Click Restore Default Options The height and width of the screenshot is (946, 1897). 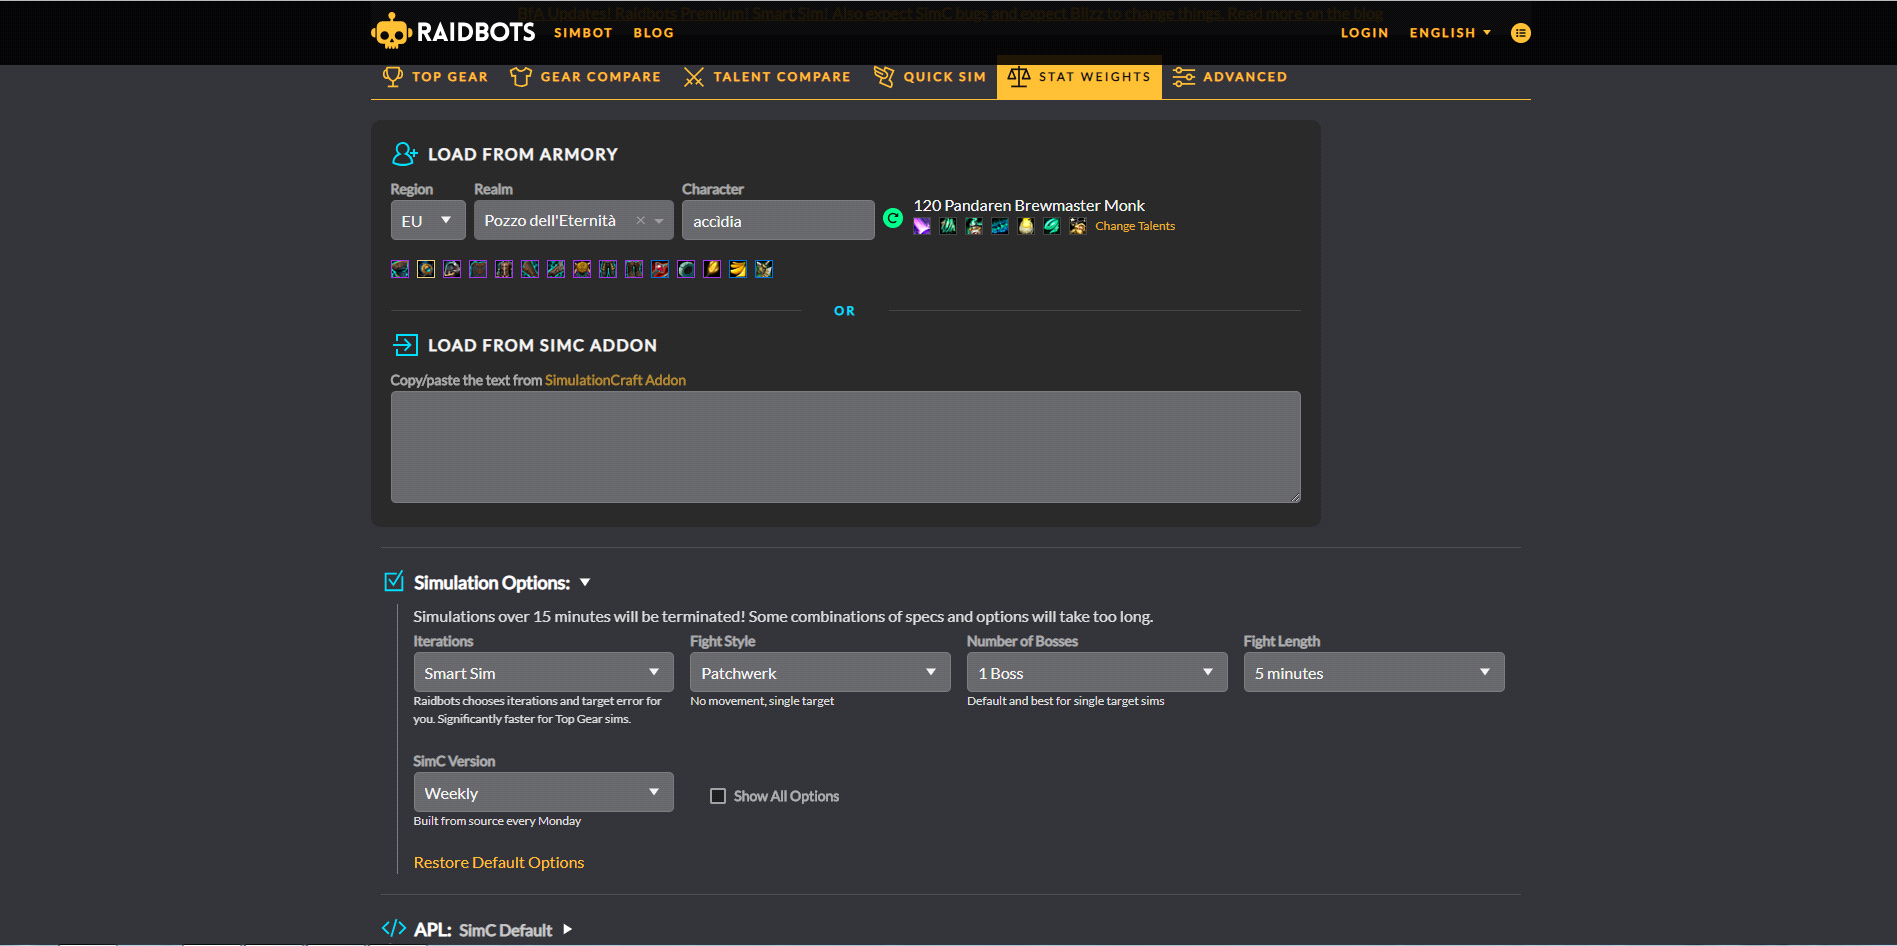click(x=499, y=862)
